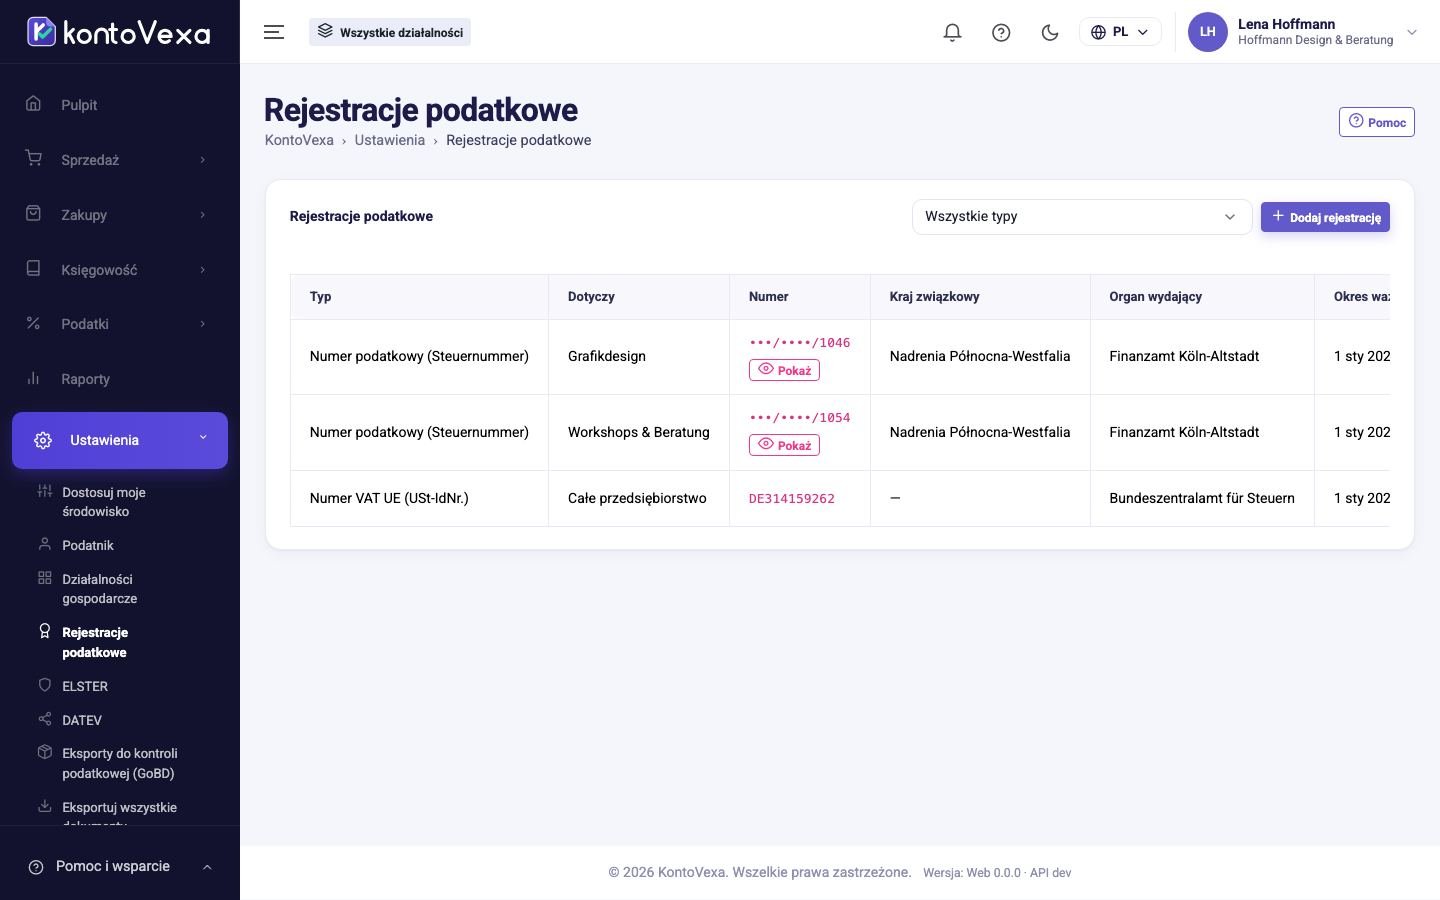The width and height of the screenshot is (1440, 900).
Task: Show the hidden number ending in 1054
Action: 784,445
